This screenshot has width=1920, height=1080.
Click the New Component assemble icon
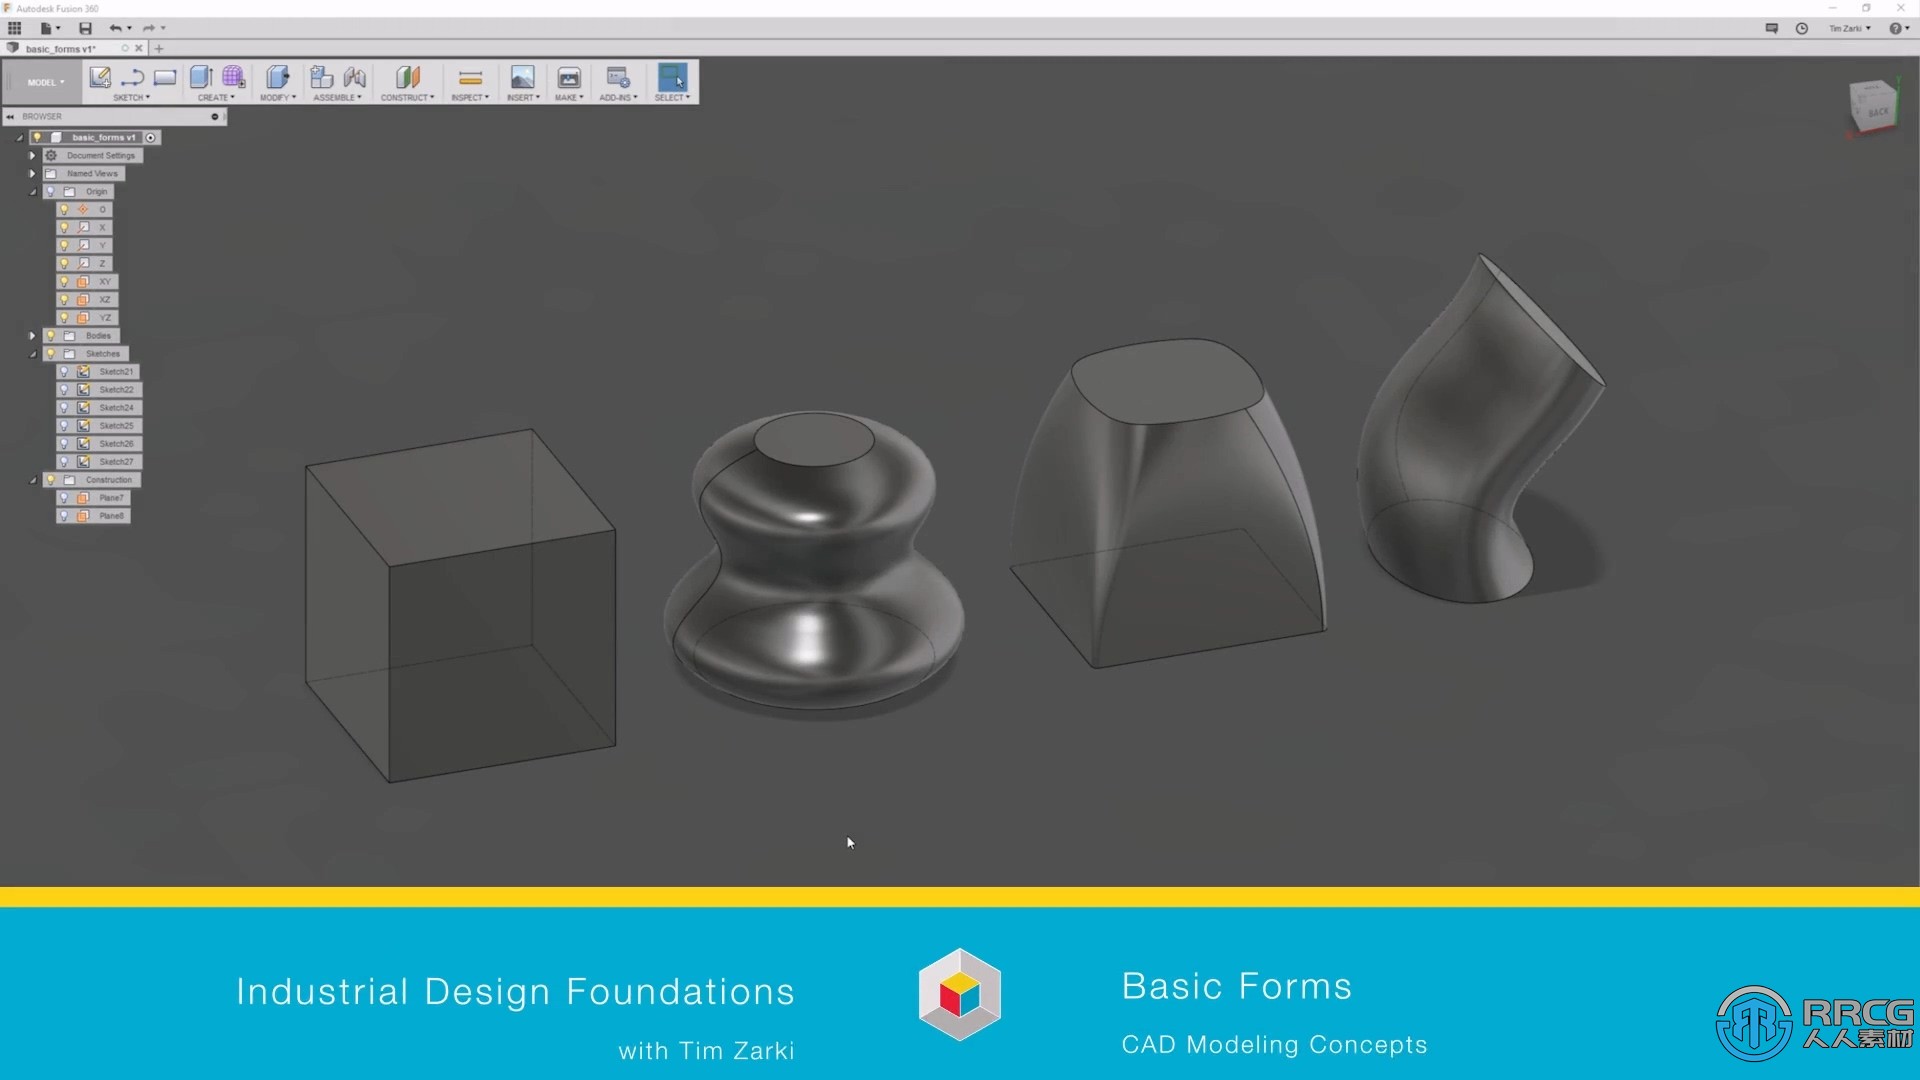pyautogui.click(x=321, y=78)
